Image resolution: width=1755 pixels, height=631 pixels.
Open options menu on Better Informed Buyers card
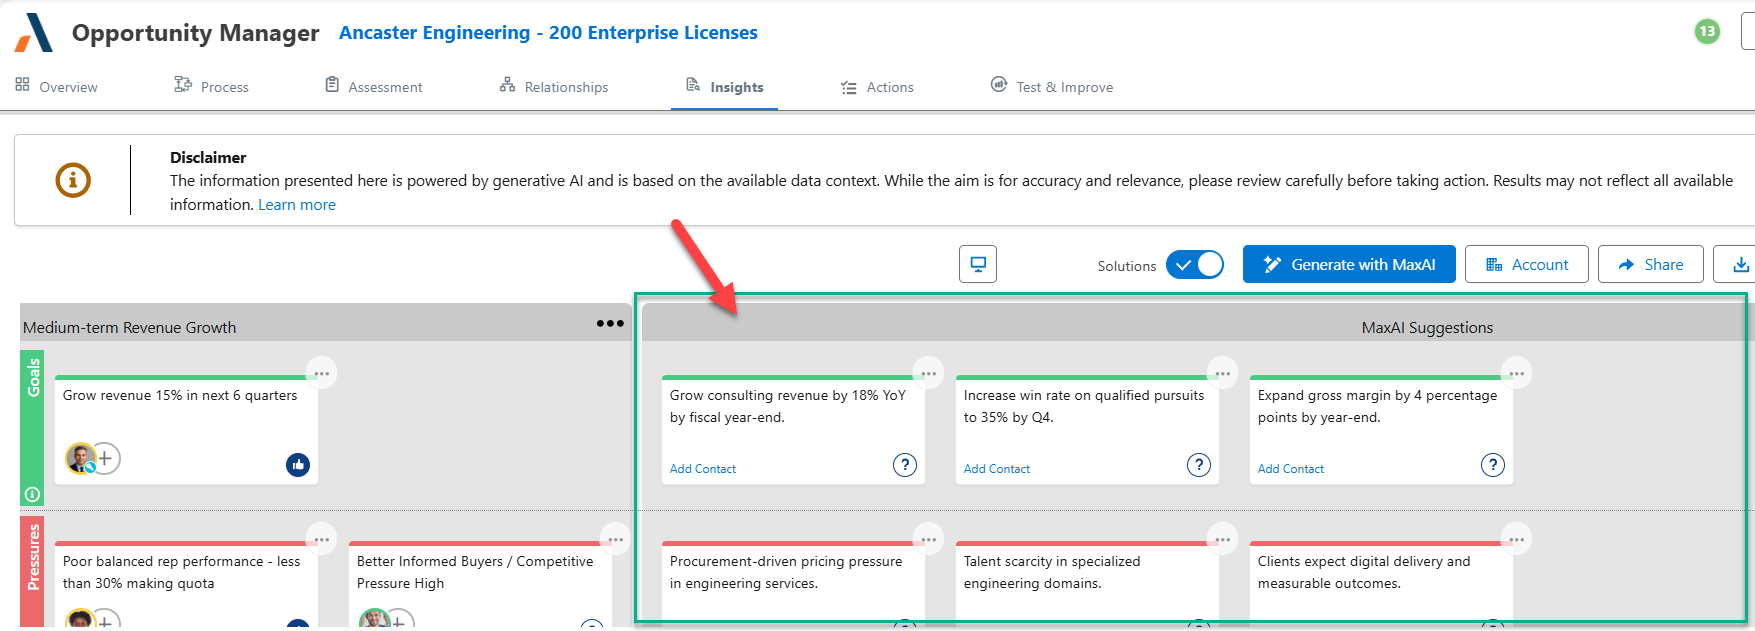click(x=615, y=539)
